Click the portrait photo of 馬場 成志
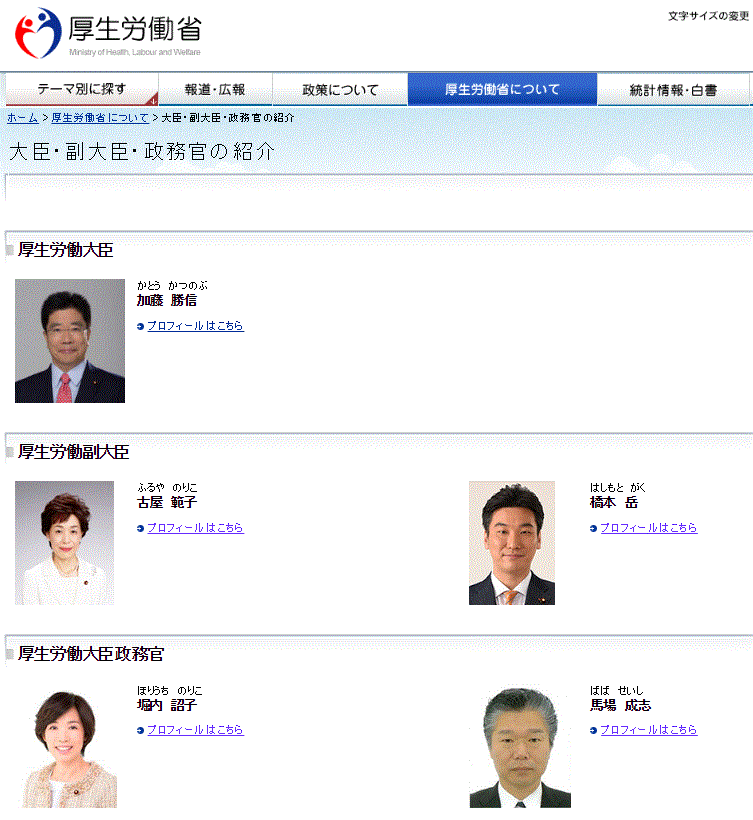 pyautogui.click(x=520, y=746)
